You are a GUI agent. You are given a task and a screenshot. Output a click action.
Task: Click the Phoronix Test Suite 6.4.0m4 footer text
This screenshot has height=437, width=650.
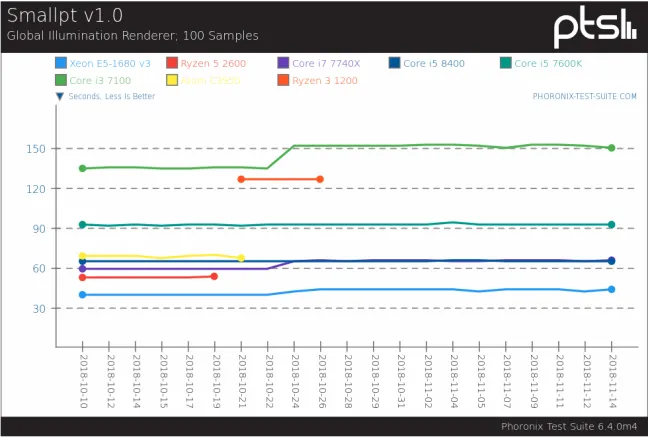tap(569, 426)
